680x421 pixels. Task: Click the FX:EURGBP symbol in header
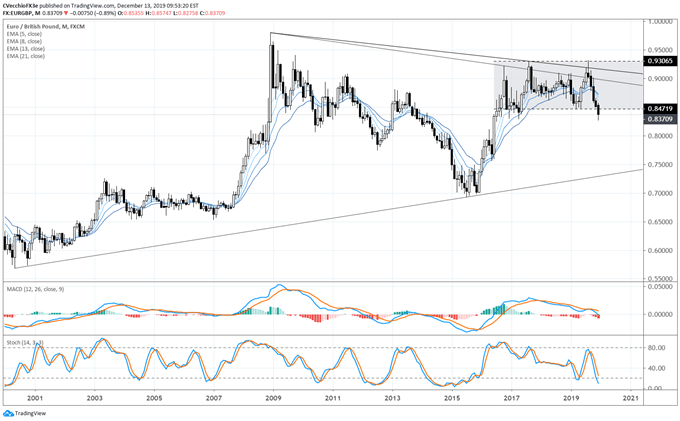click(17, 13)
